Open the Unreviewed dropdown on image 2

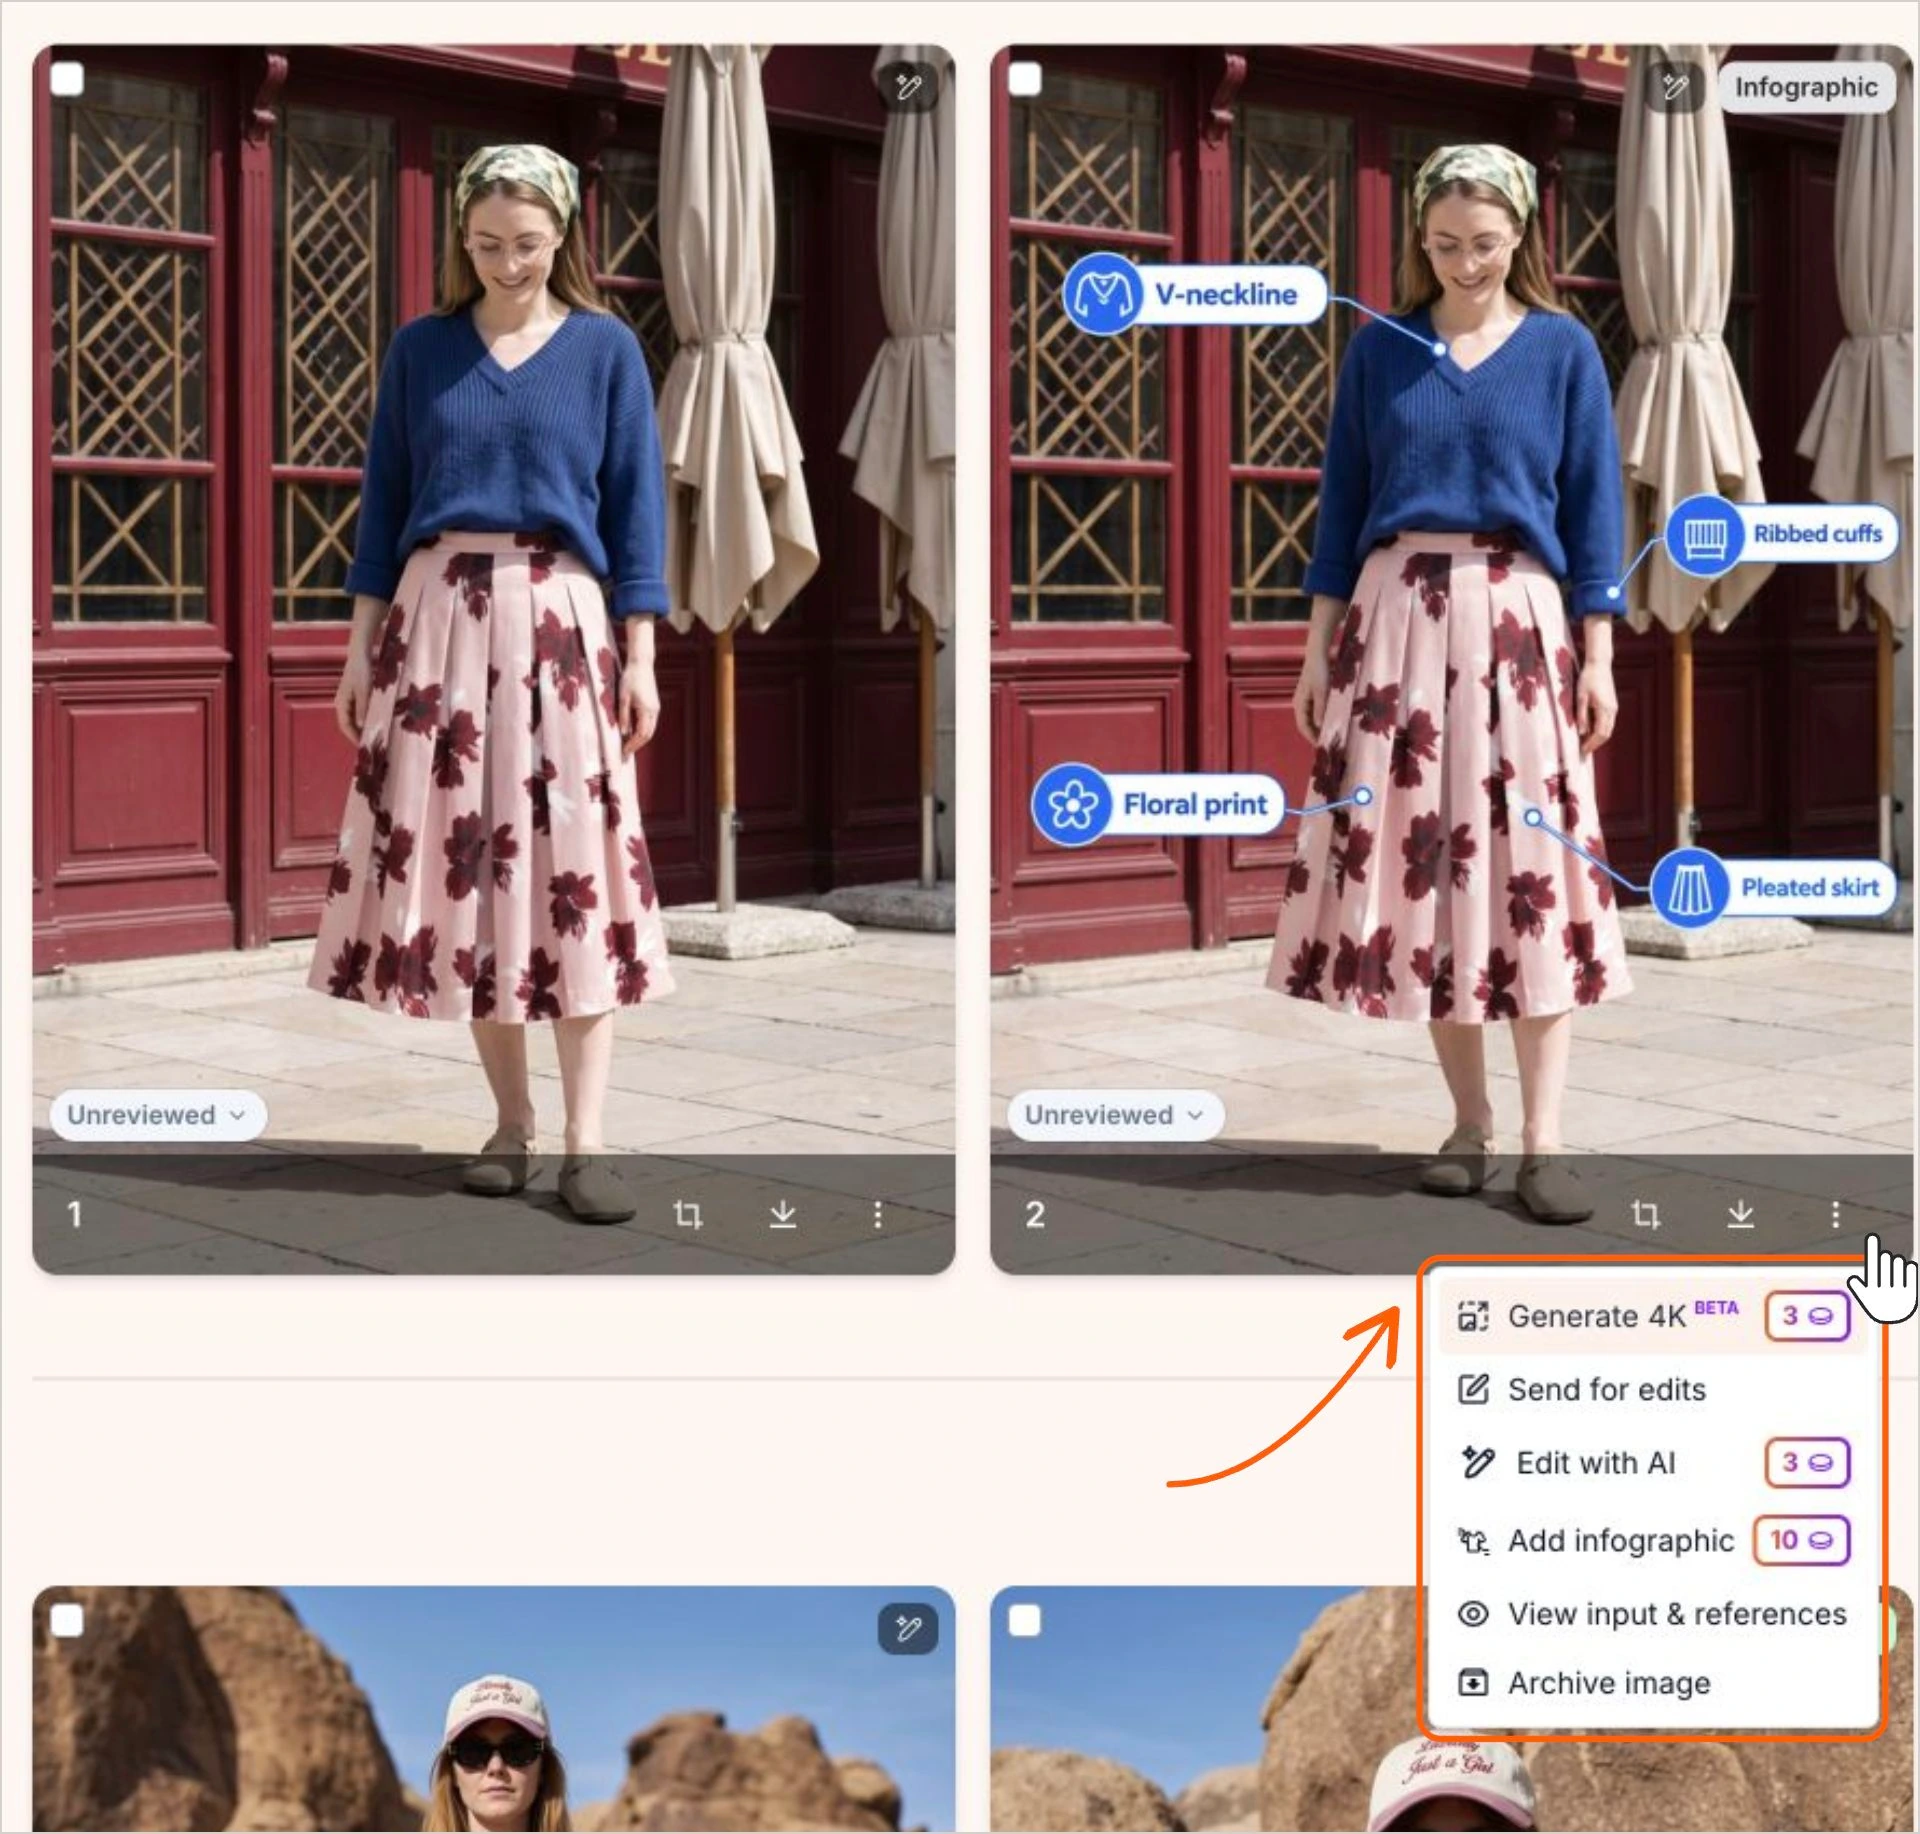point(1116,1115)
